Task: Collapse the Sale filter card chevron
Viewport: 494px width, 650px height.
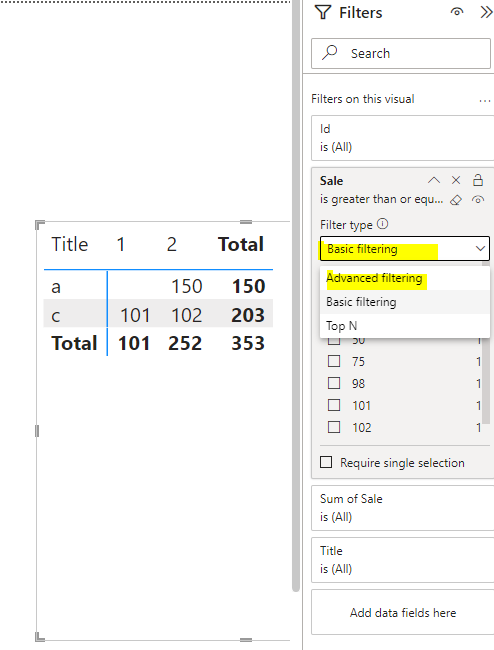Action: click(434, 180)
